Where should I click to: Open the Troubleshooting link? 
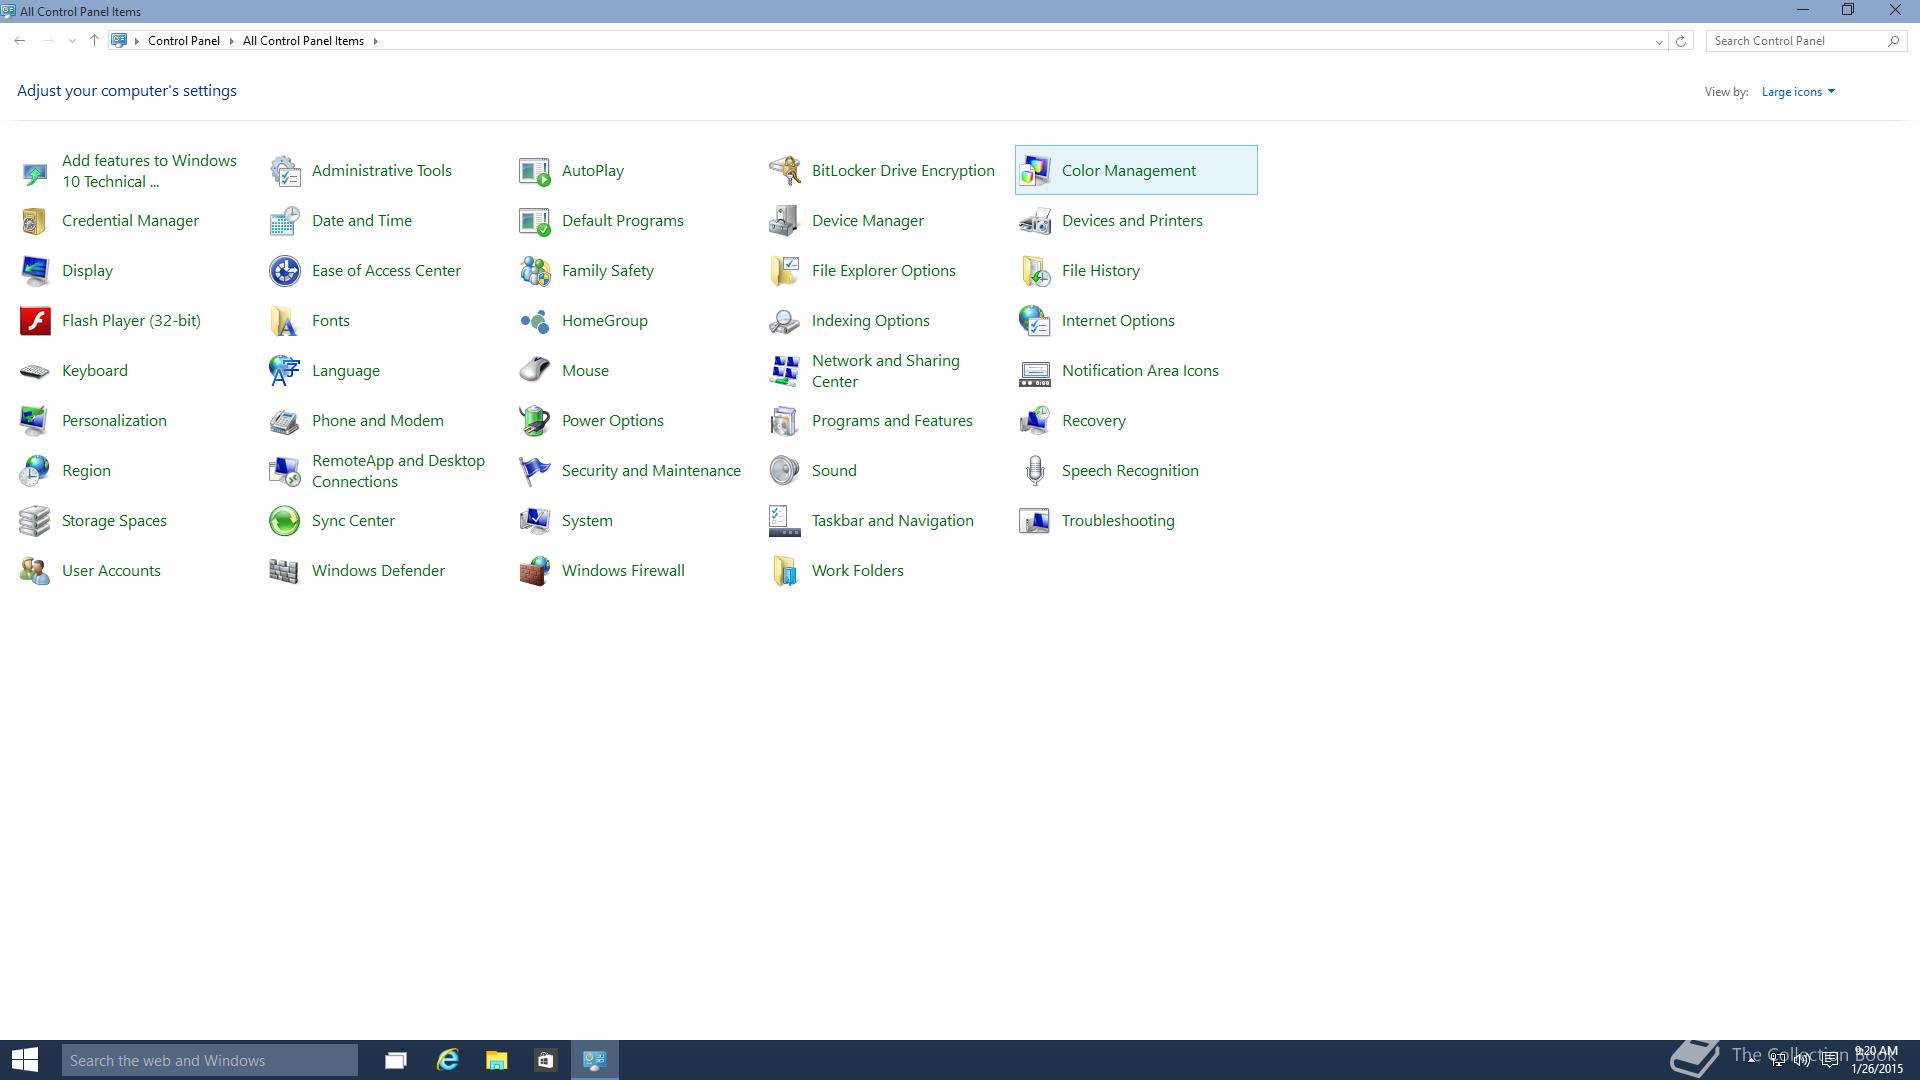[x=1118, y=521]
